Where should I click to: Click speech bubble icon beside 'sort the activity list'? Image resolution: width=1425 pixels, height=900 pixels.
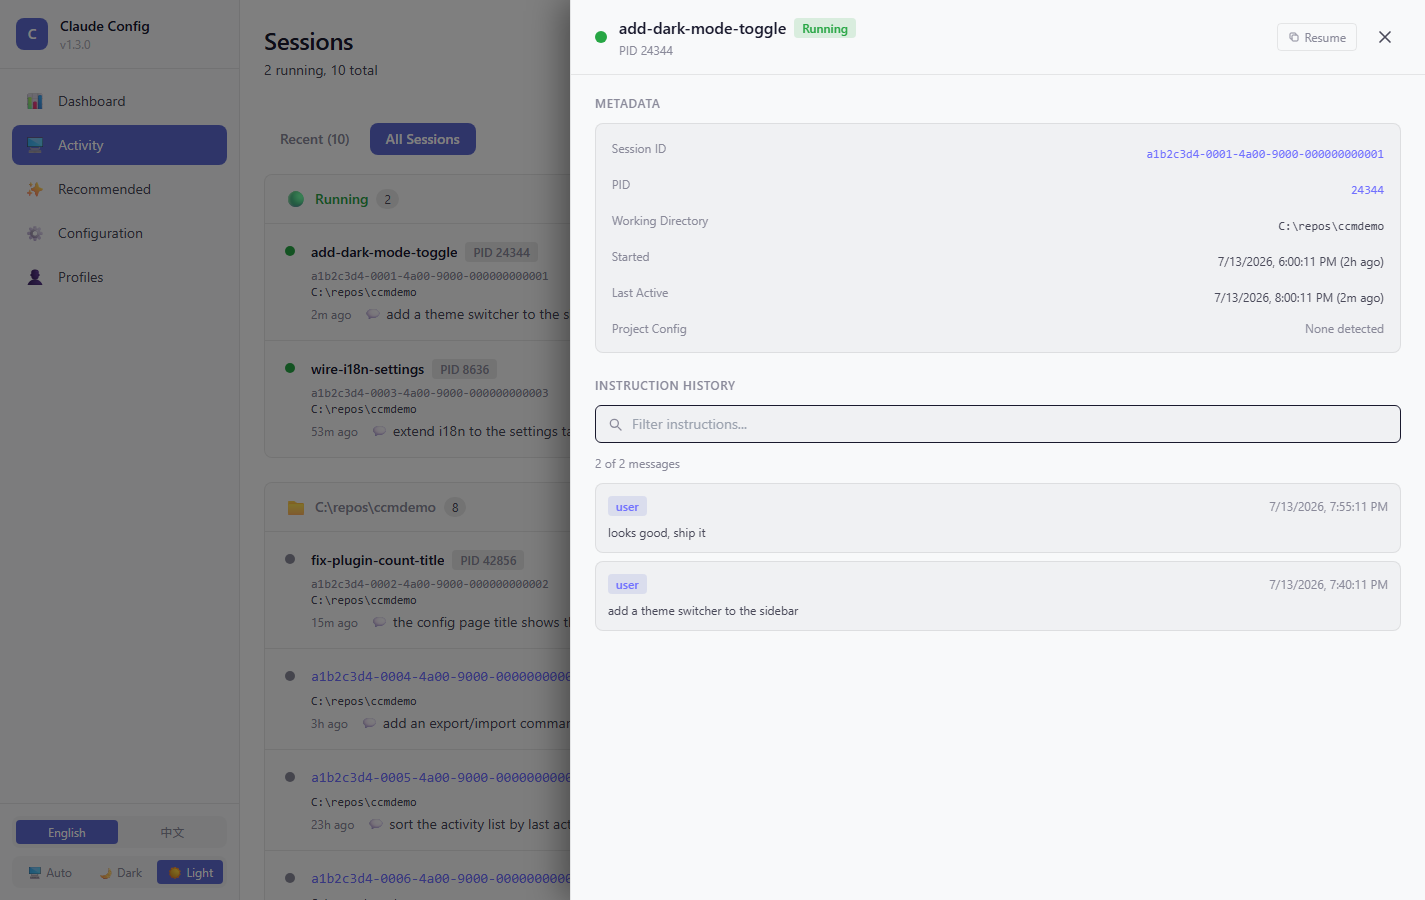(x=376, y=824)
